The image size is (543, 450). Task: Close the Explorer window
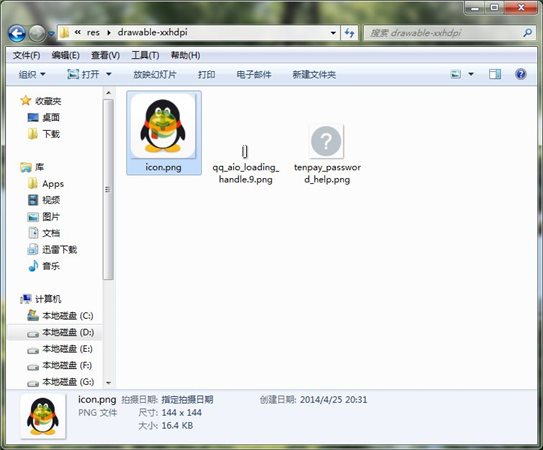[x=521, y=8]
